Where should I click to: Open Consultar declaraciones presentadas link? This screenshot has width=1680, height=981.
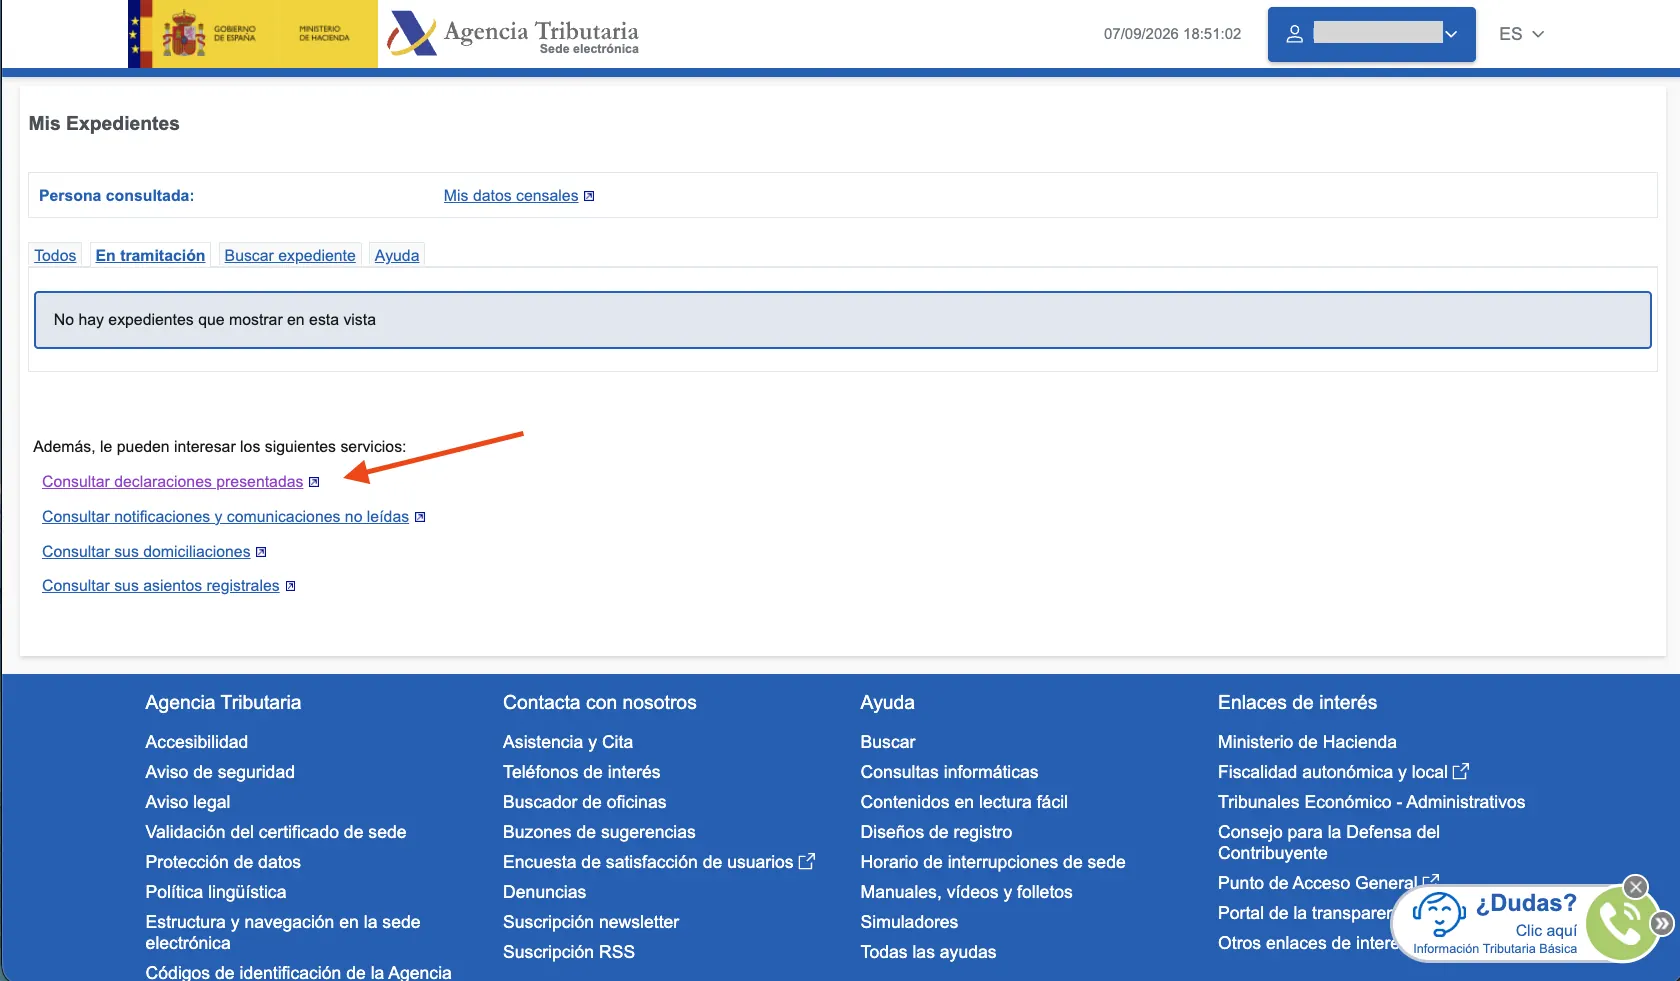172,482
